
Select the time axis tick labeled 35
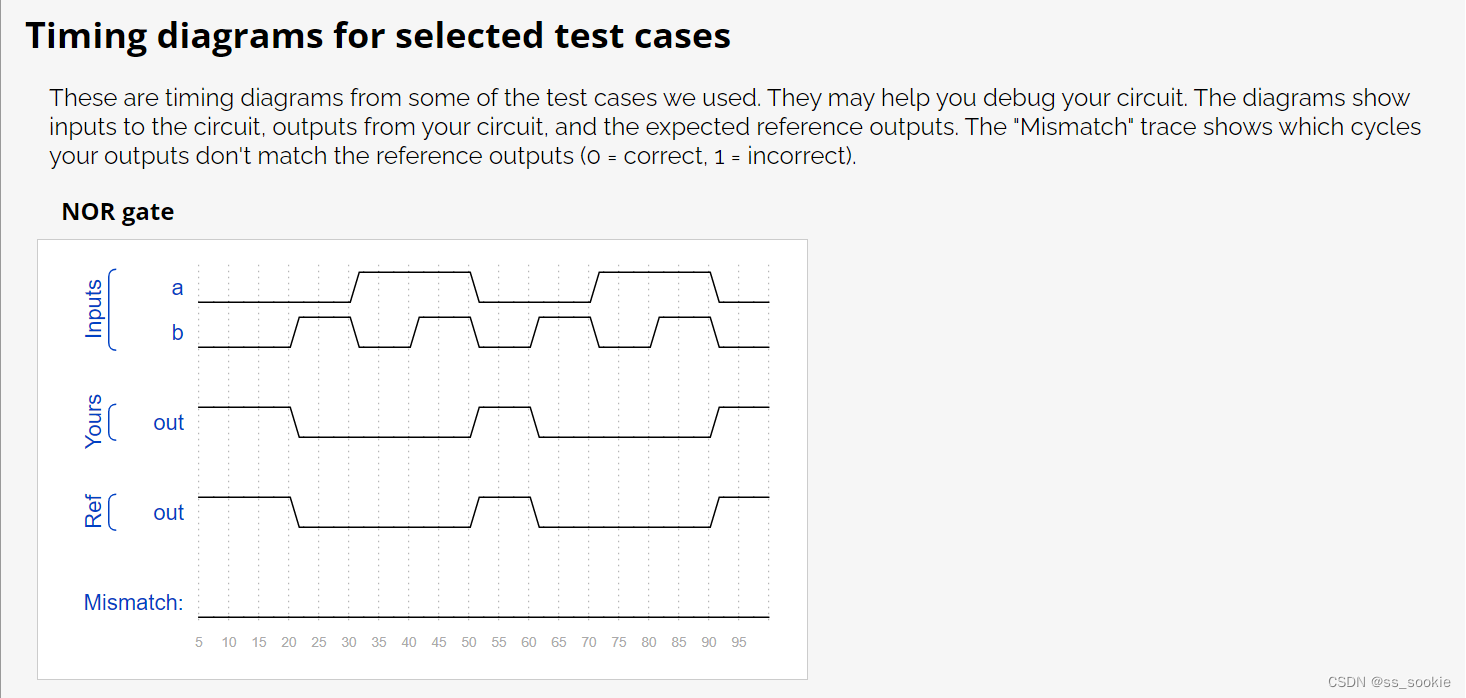[379, 642]
